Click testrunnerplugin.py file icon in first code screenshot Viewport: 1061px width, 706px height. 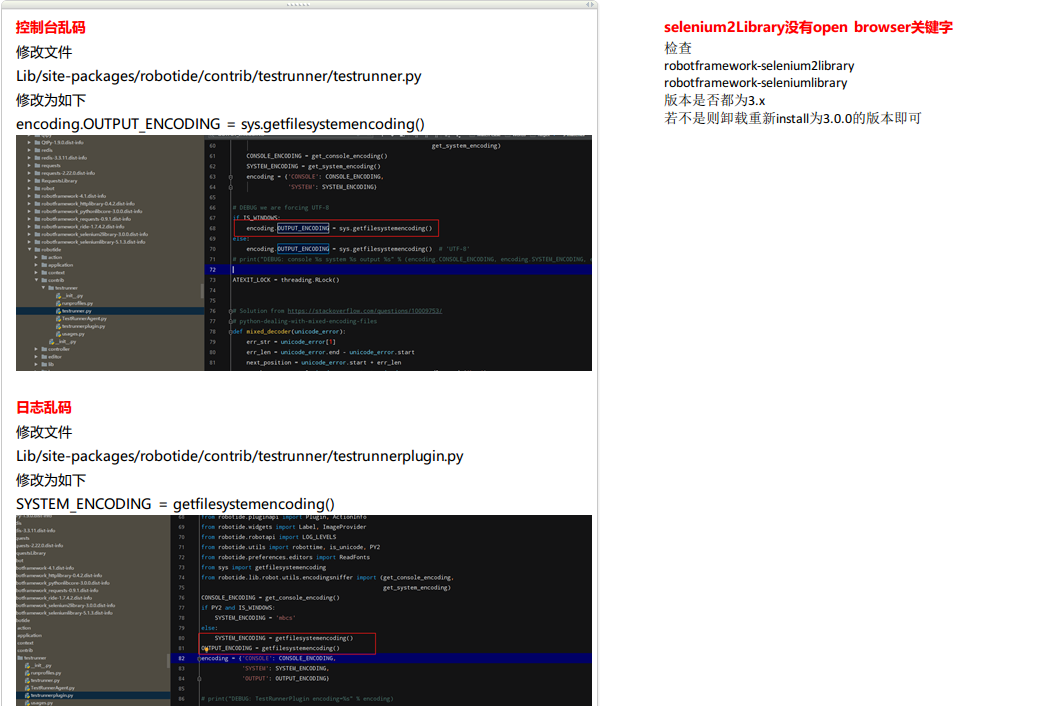(59, 326)
